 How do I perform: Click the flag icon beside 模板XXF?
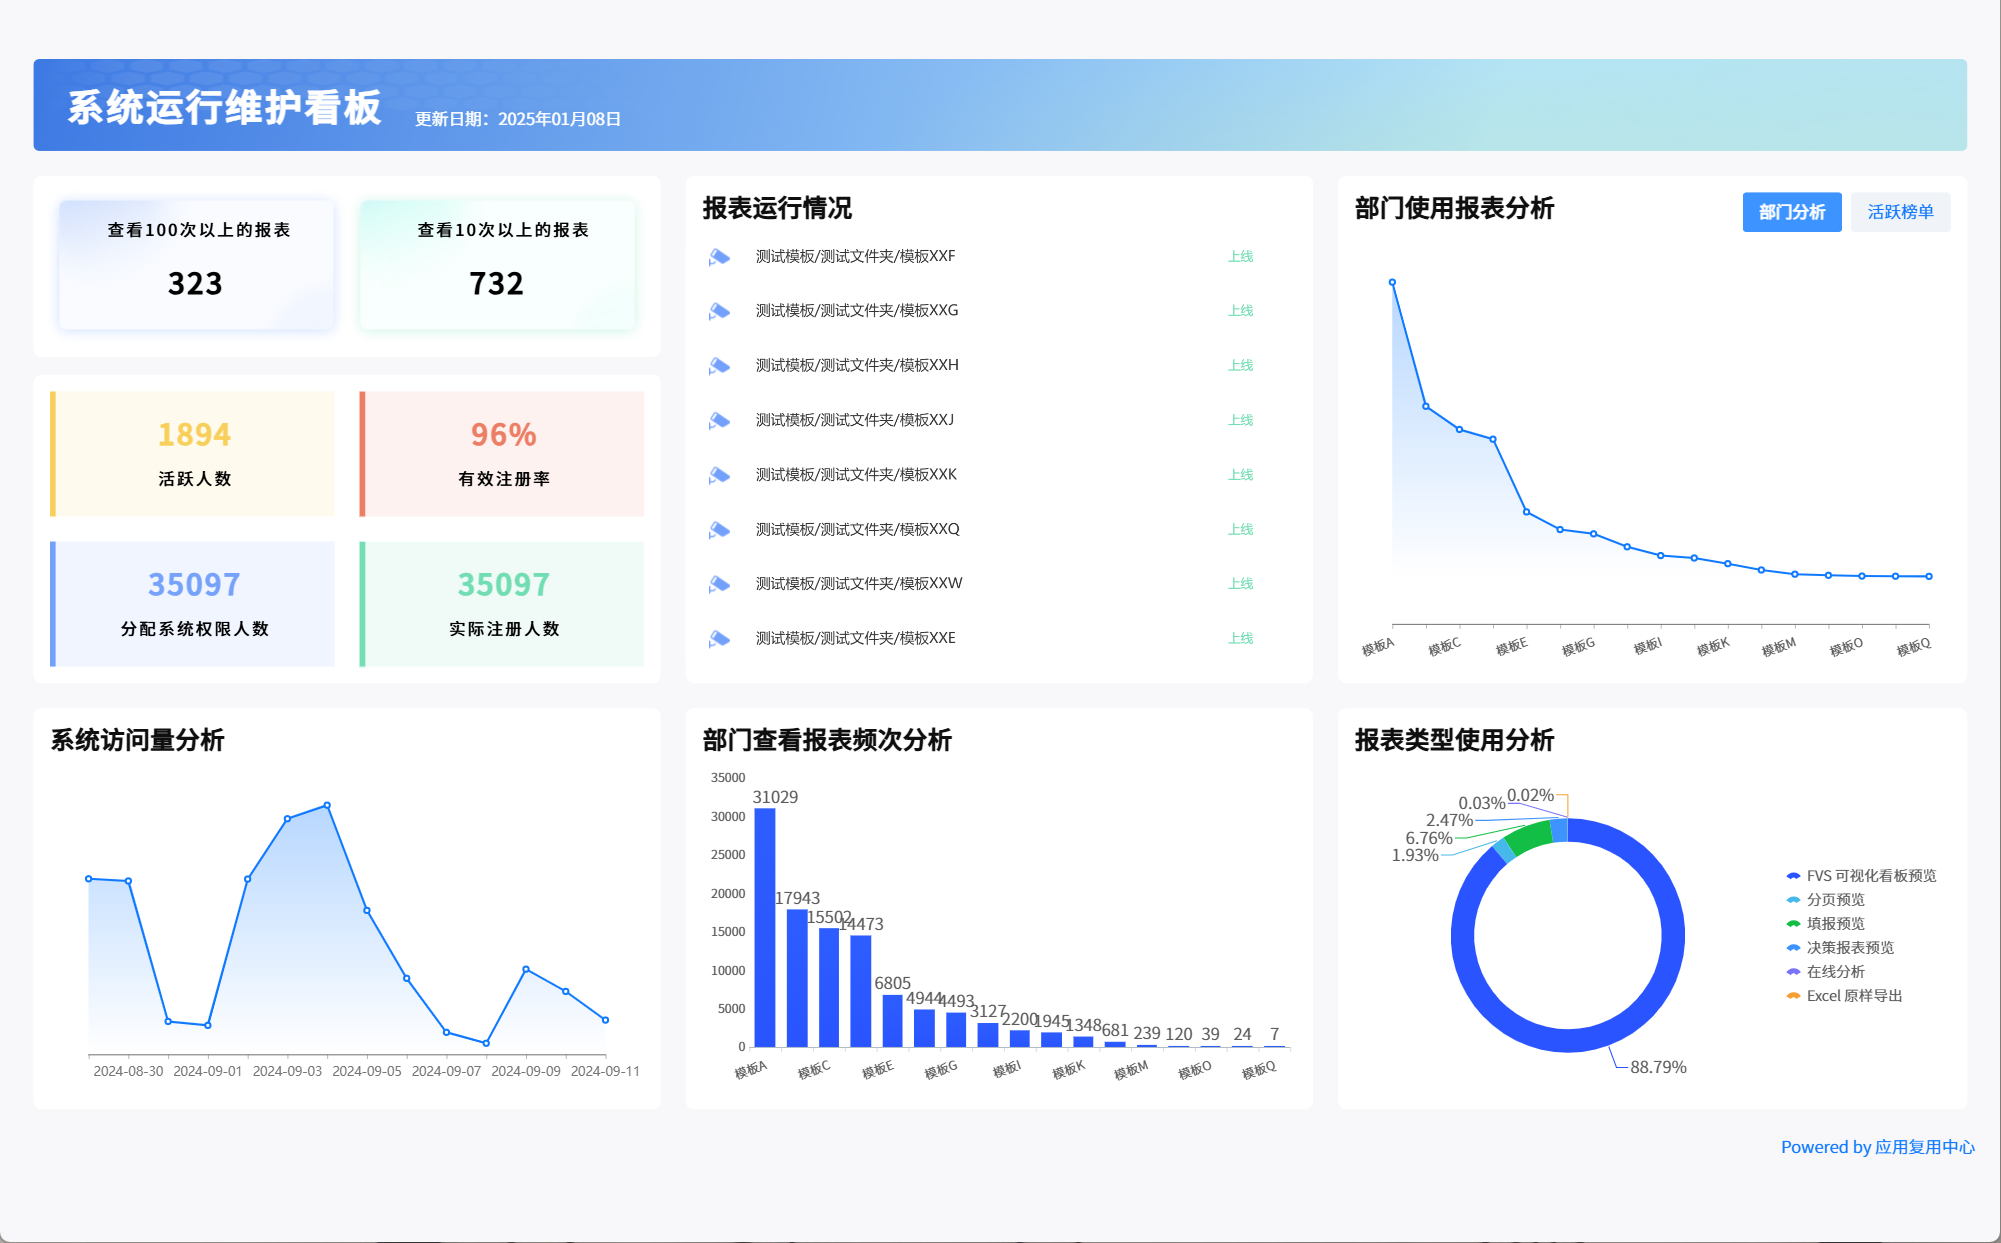click(719, 257)
